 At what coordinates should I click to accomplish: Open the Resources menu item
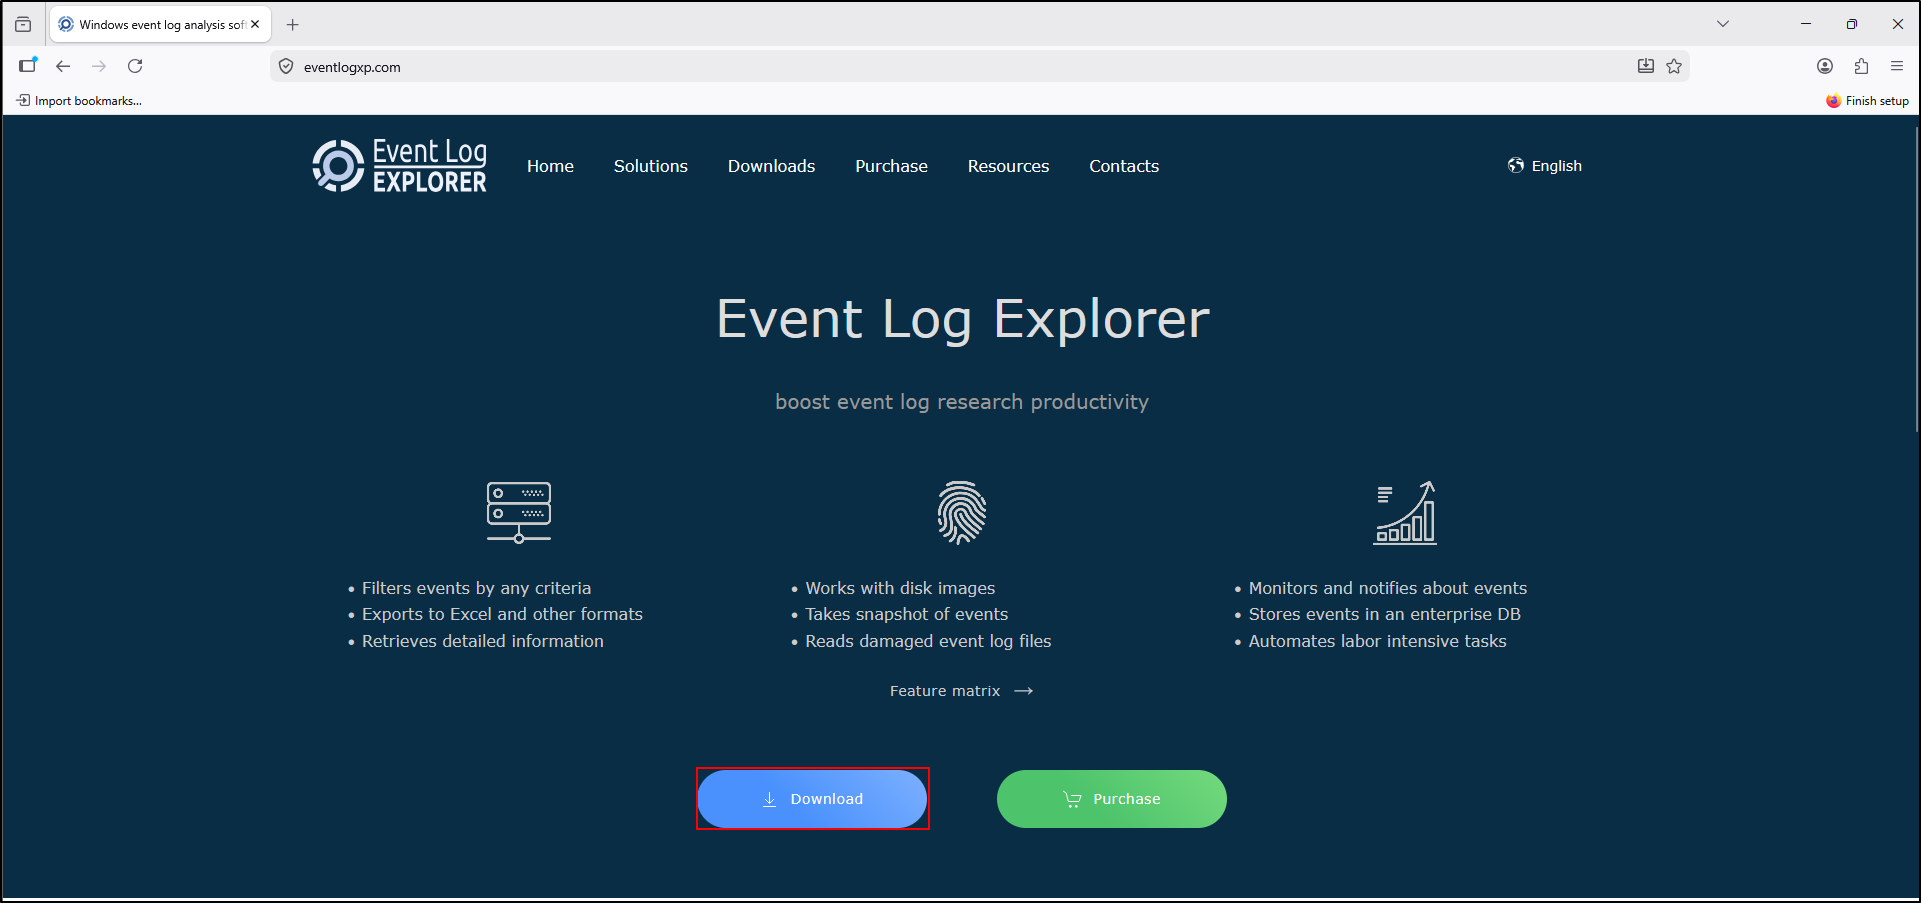[1008, 166]
